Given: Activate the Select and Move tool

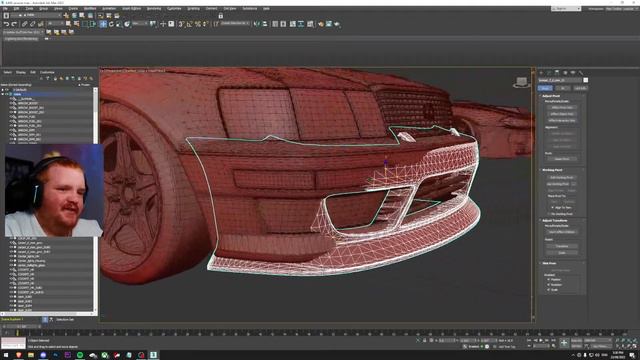Looking at the screenshot, I should 103,24.
